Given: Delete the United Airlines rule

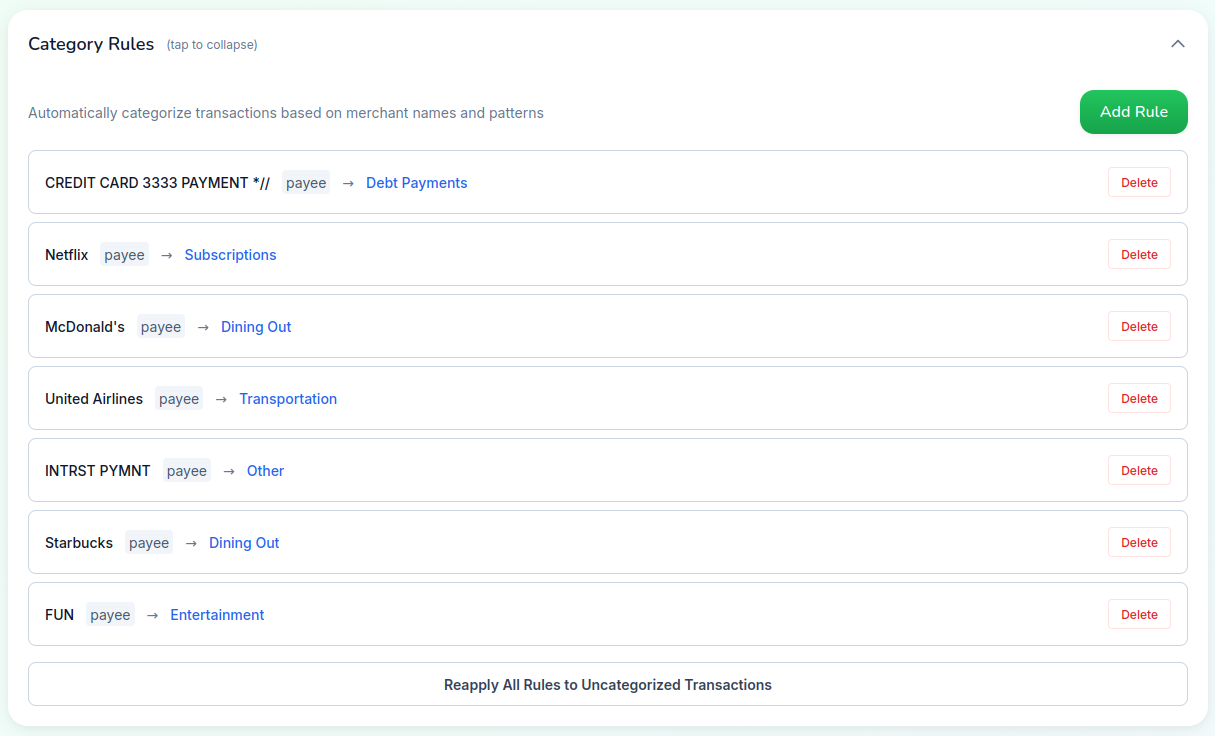Looking at the screenshot, I should click(1139, 398).
